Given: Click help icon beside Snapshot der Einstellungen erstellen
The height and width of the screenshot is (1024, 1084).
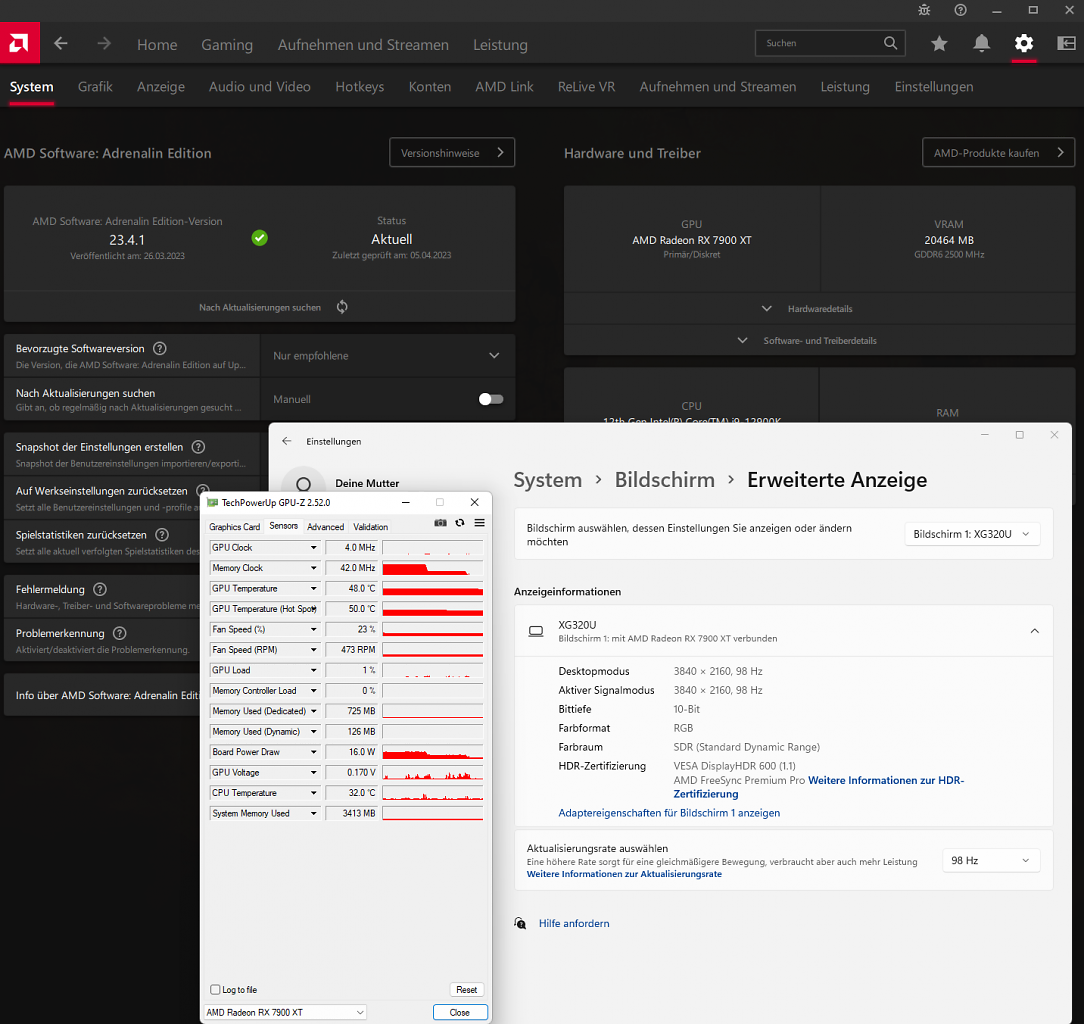Looking at the screenshot, I should (x=198, y=447).
